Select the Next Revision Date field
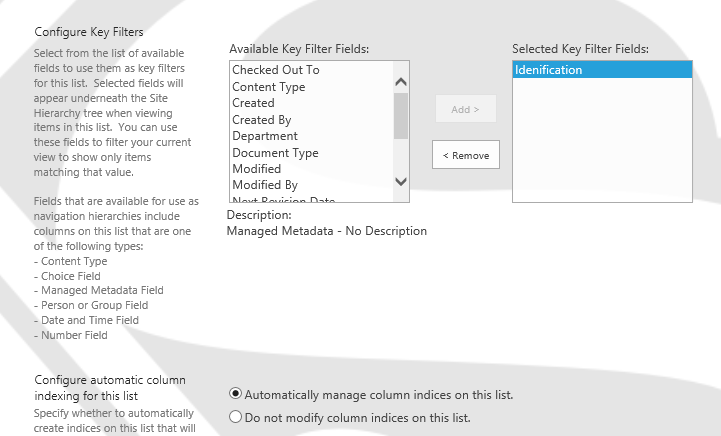 283,199
